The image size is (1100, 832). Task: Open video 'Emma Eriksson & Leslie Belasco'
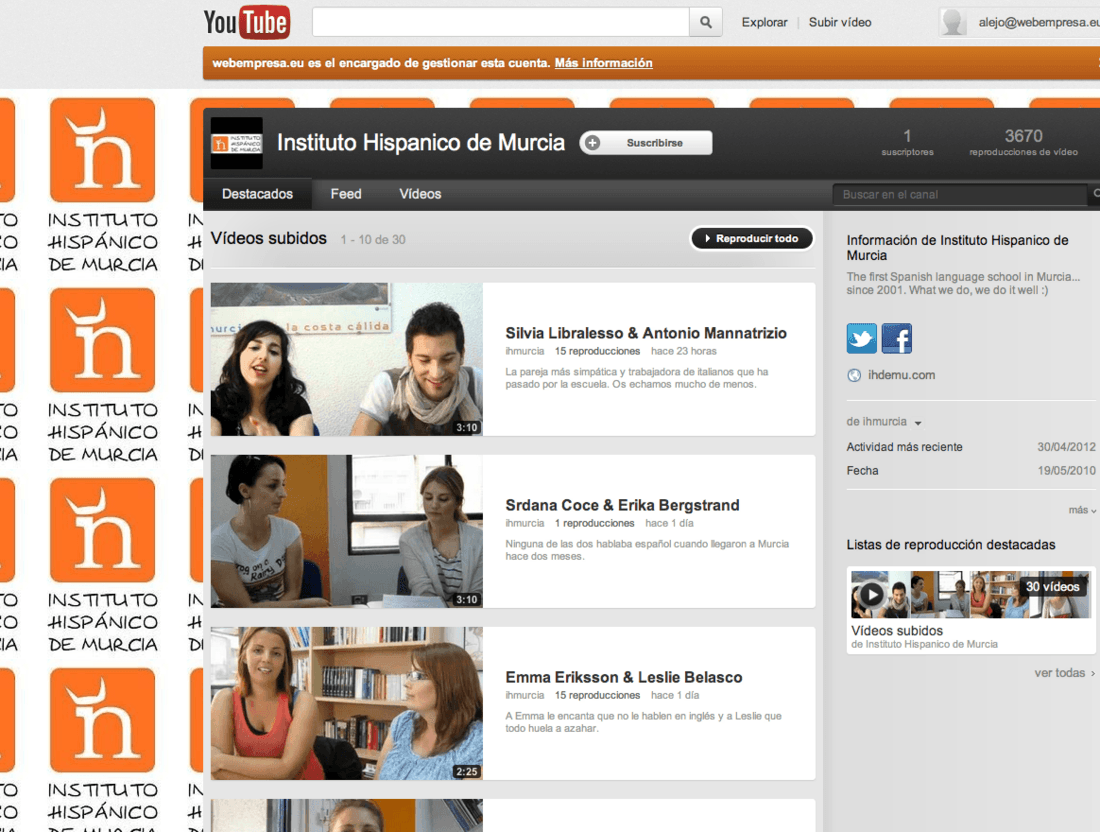[x=624, y=677]
